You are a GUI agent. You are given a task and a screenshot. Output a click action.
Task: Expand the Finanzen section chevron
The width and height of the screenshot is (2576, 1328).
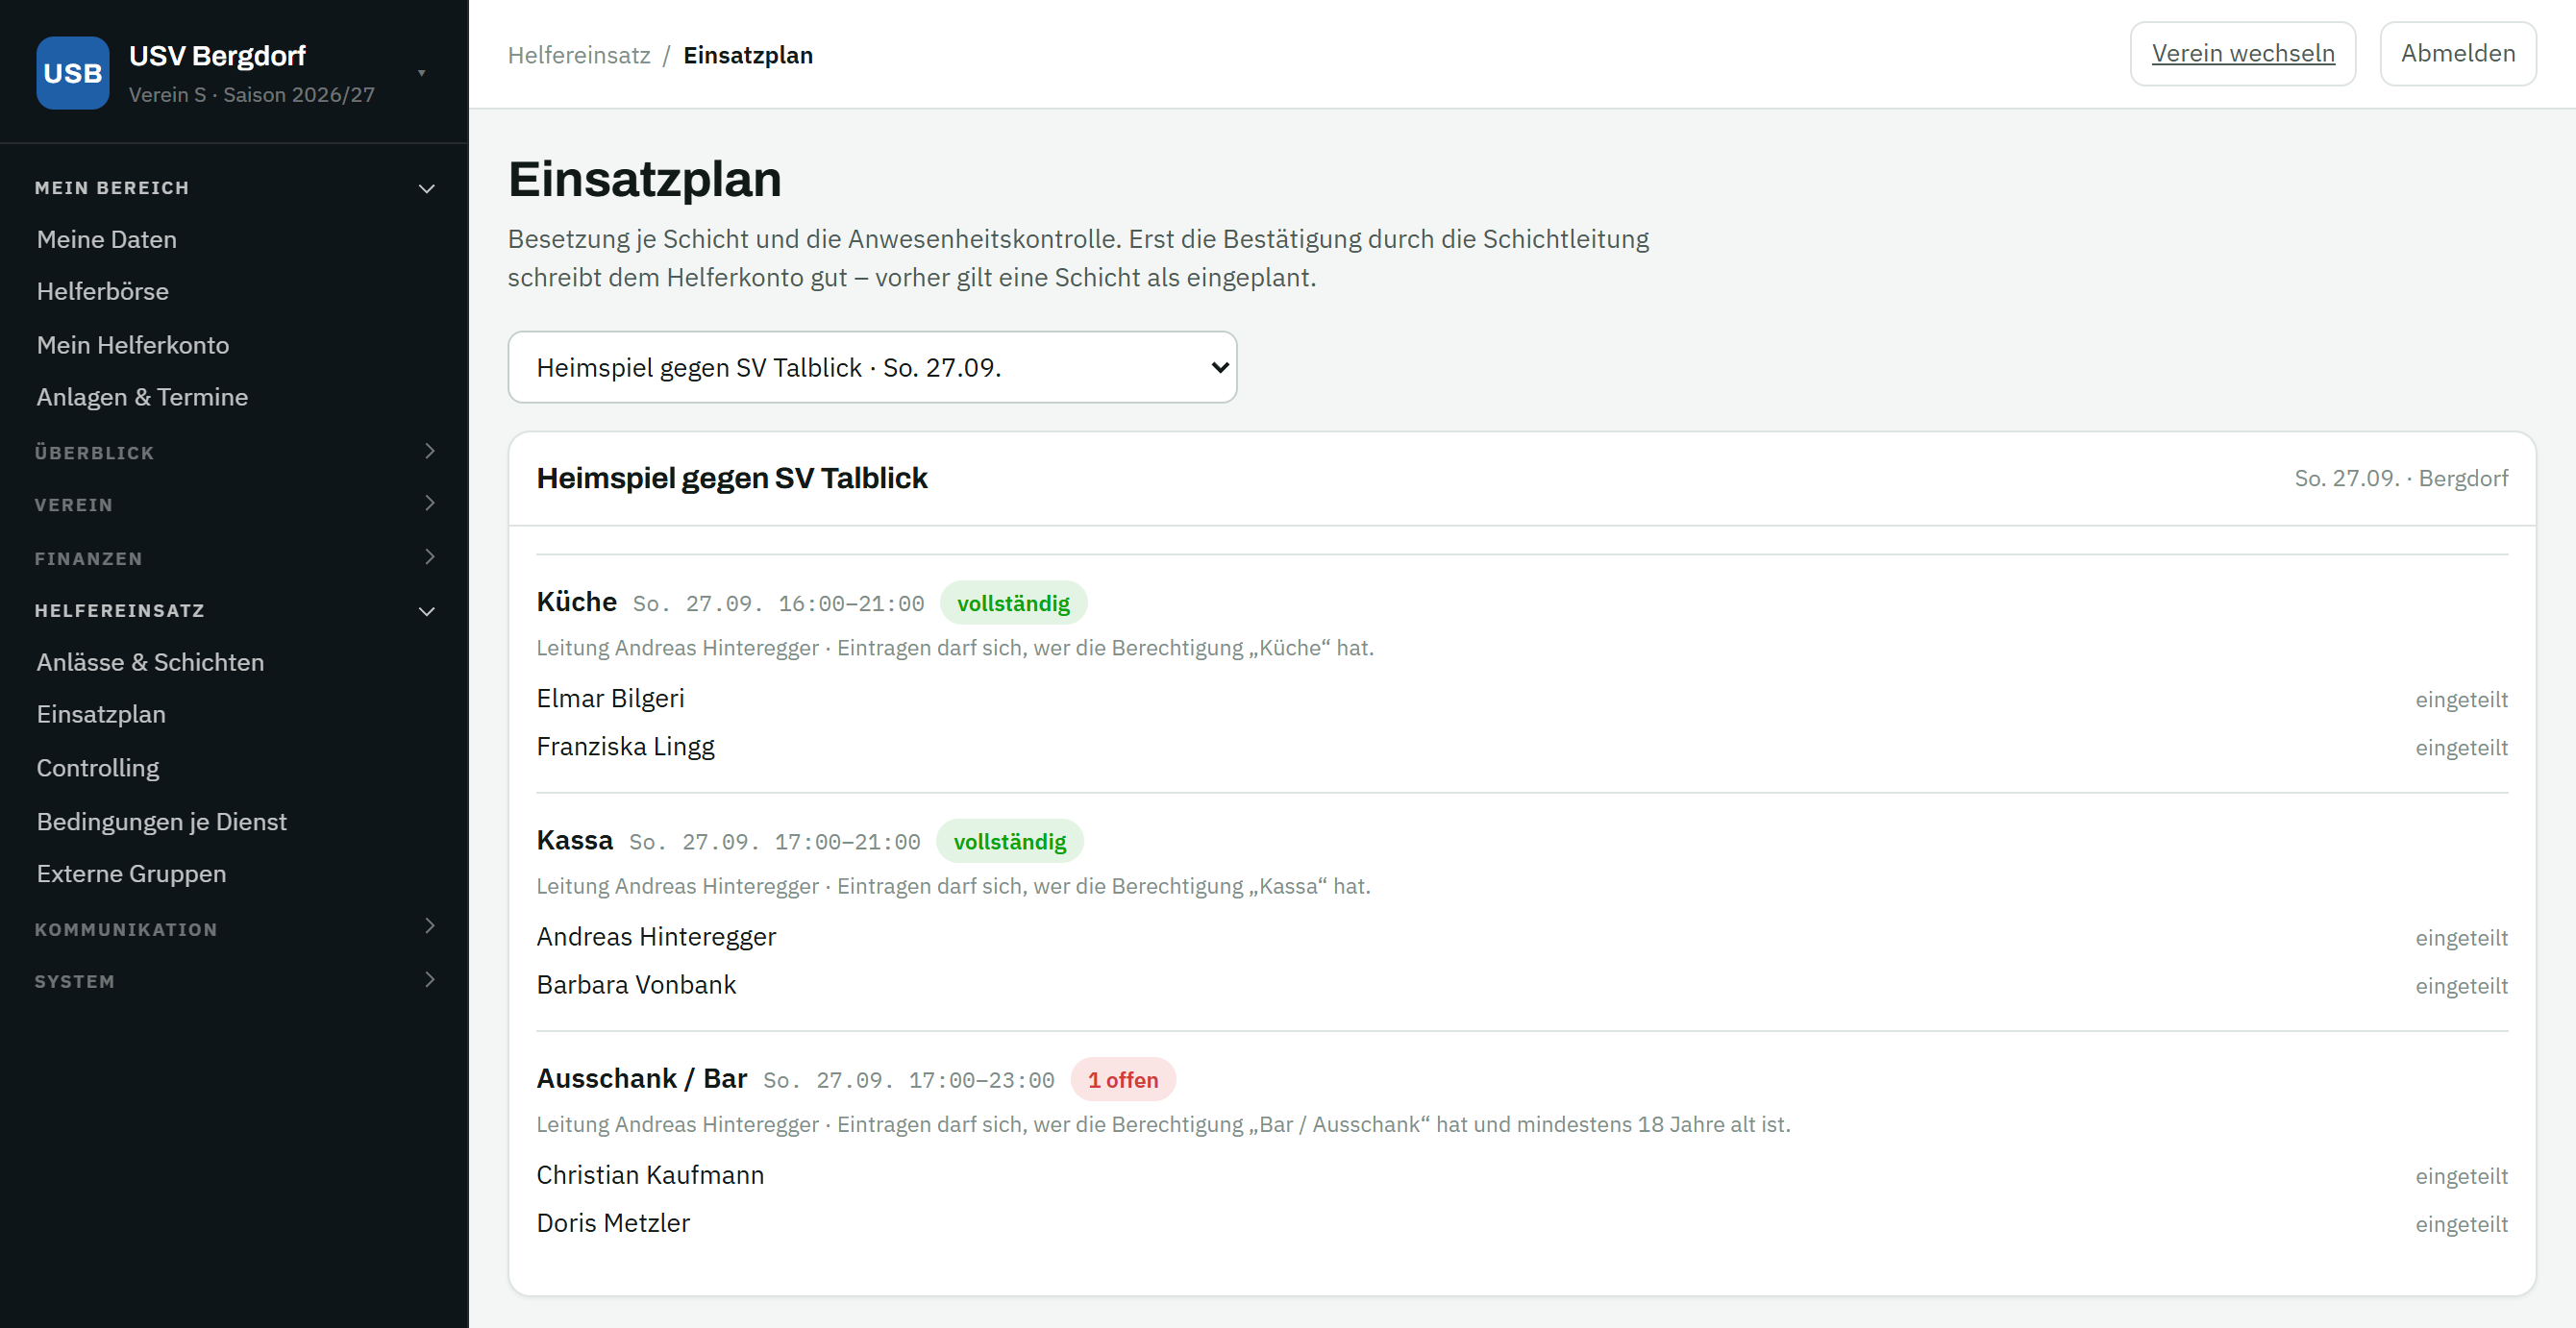click(430, 557)
